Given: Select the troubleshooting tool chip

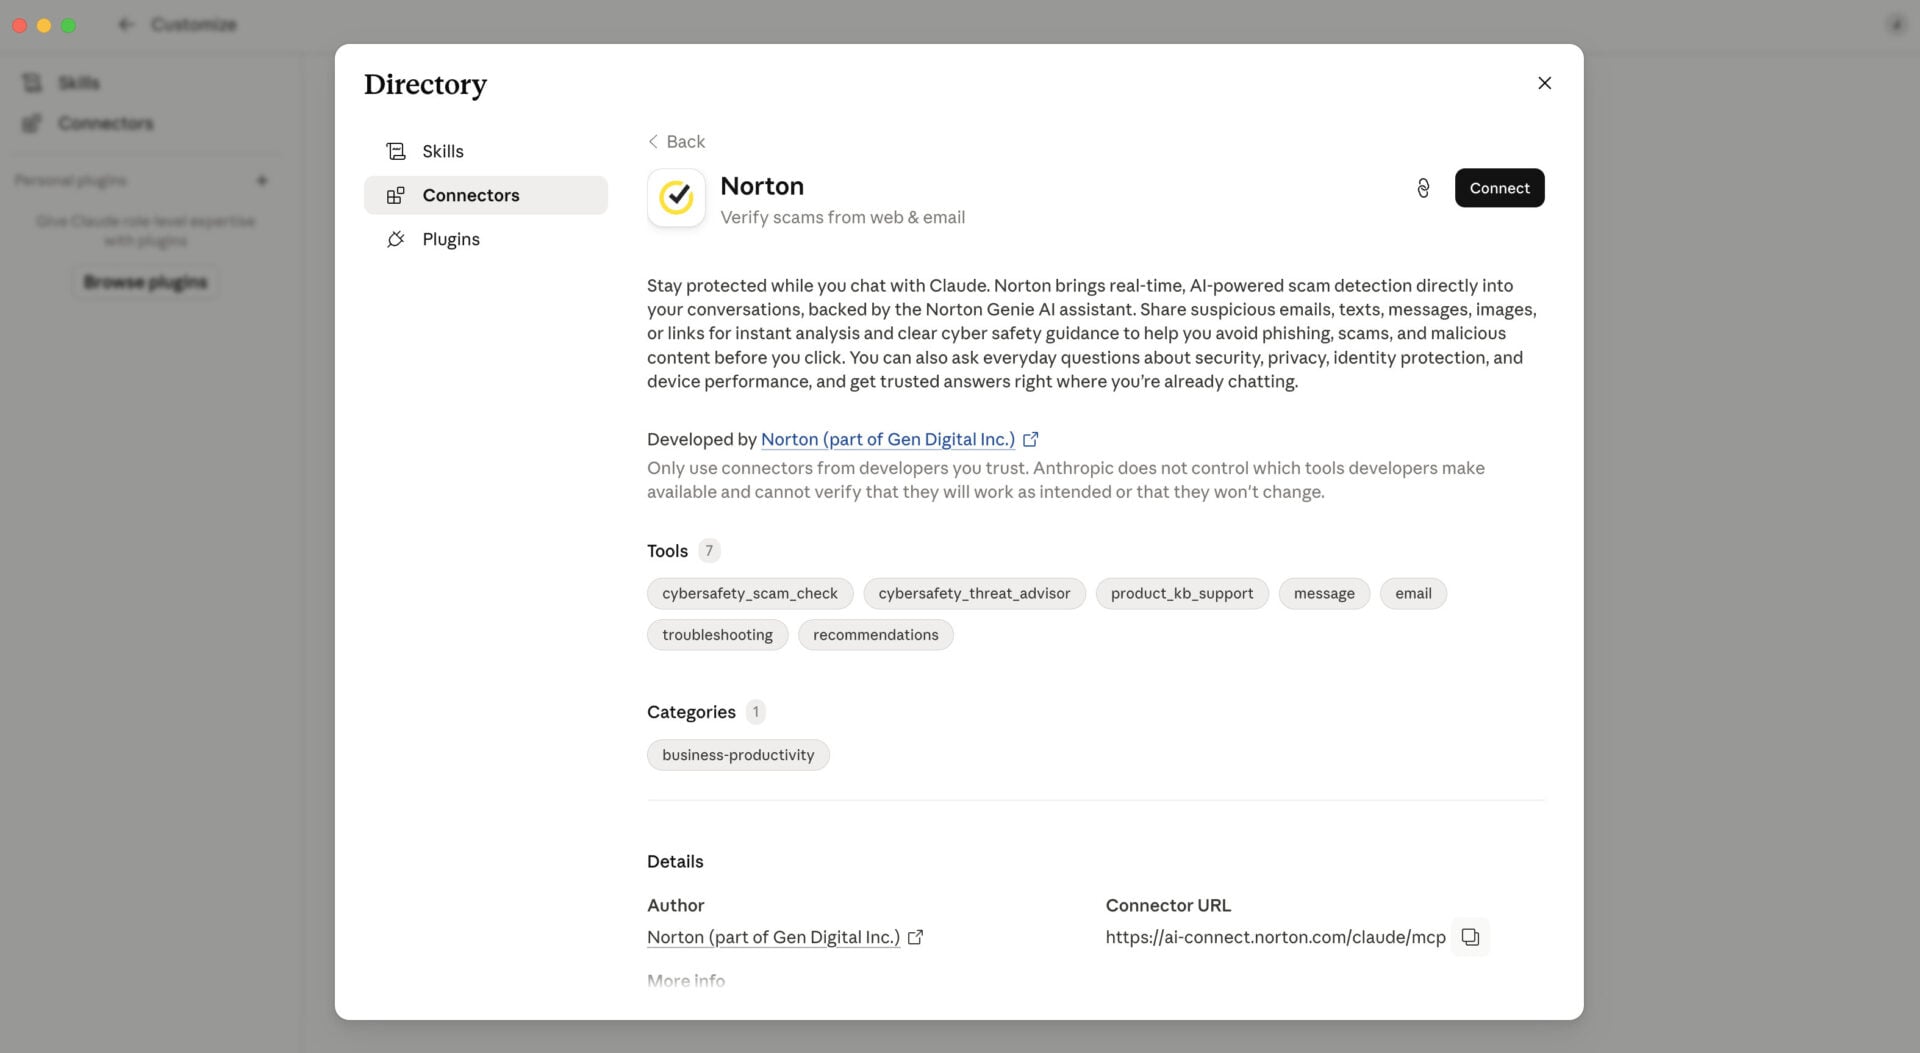Looking at the screenshot, I should tap(717, 635).
